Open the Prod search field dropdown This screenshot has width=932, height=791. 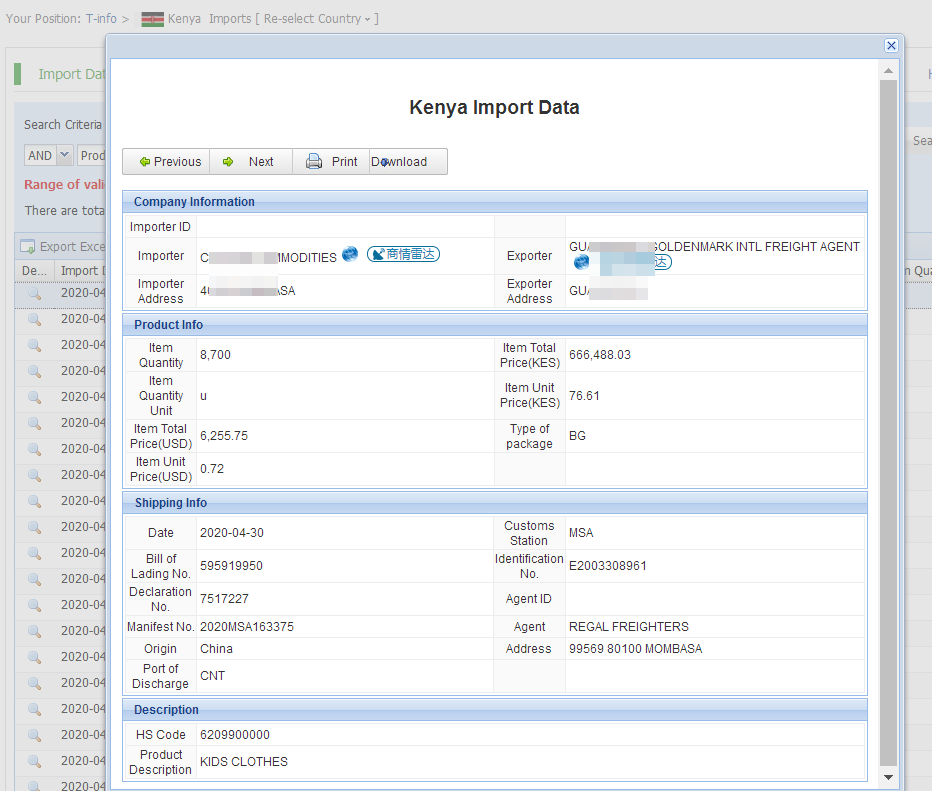tap(92, 155)
